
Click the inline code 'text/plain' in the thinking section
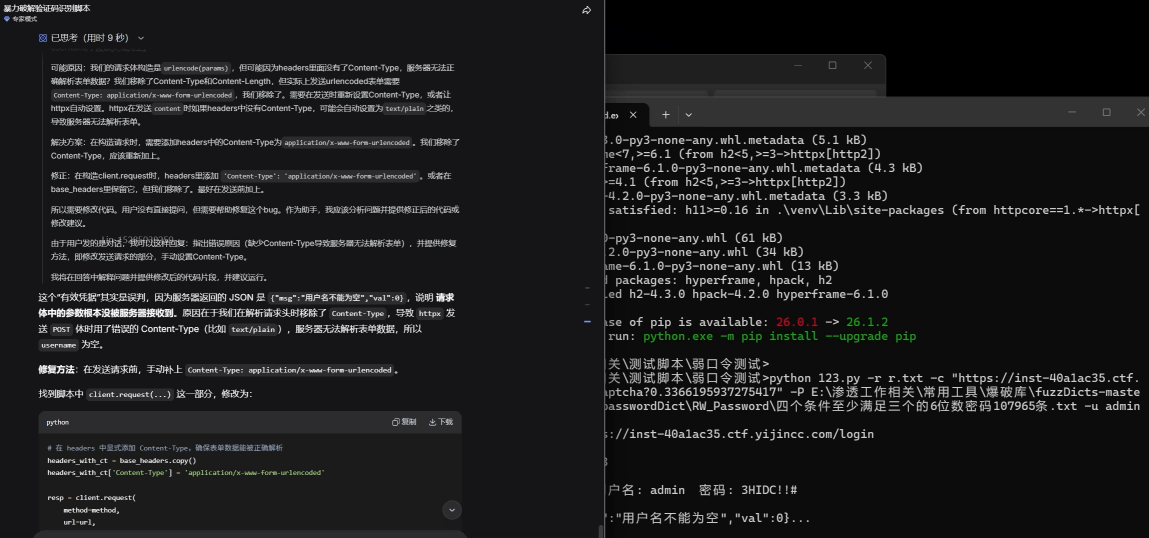point(404,108)
